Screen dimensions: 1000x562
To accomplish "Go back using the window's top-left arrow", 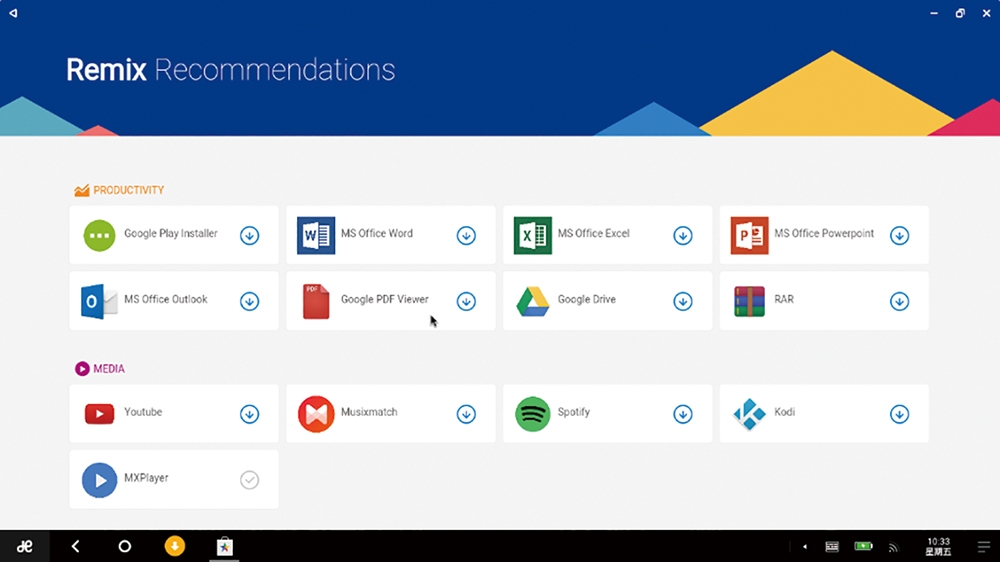I will [x=13, y=13].
